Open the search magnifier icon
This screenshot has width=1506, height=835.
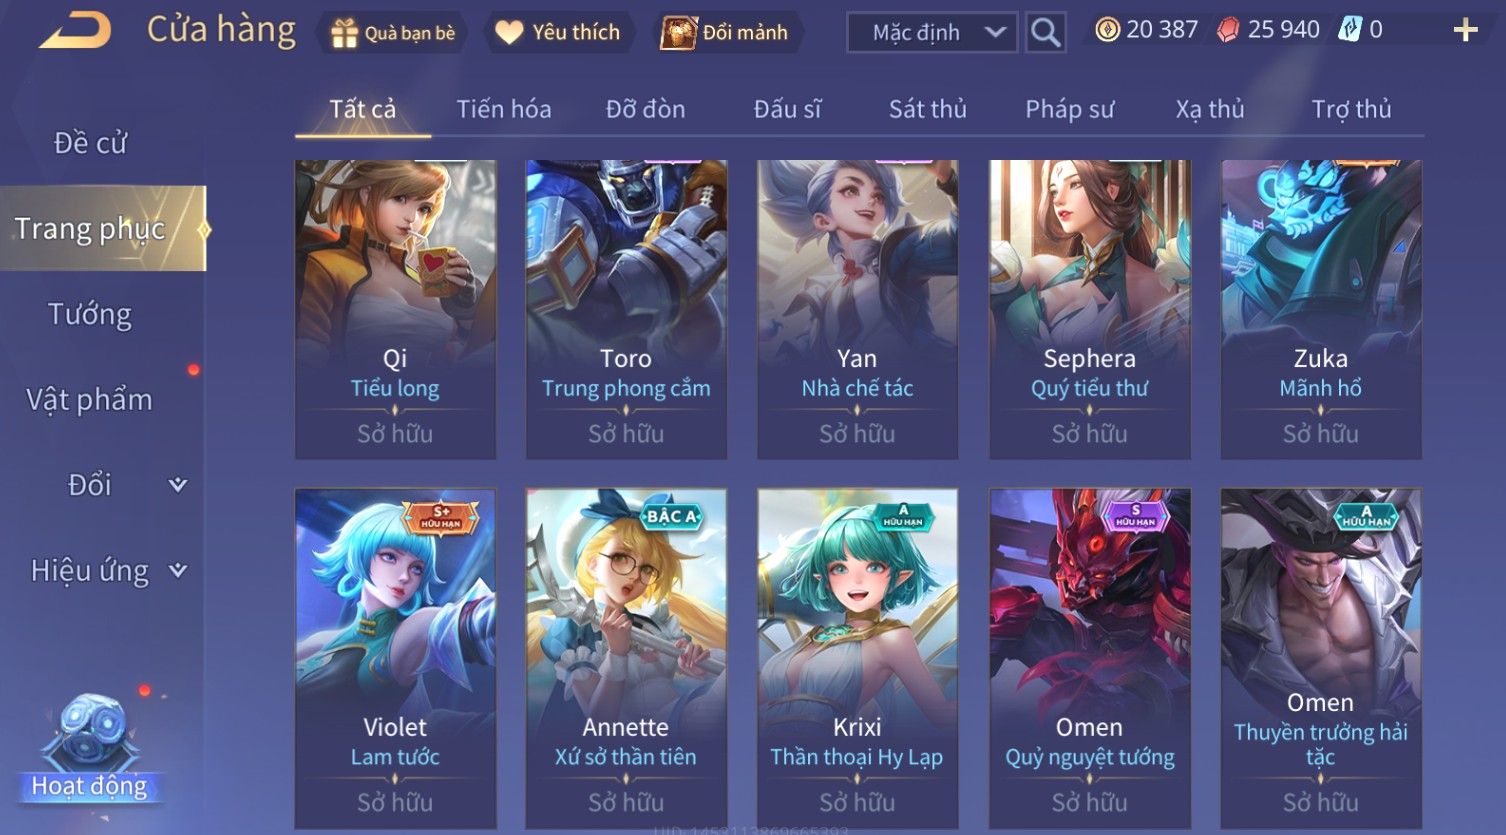tap(1045, 33)
